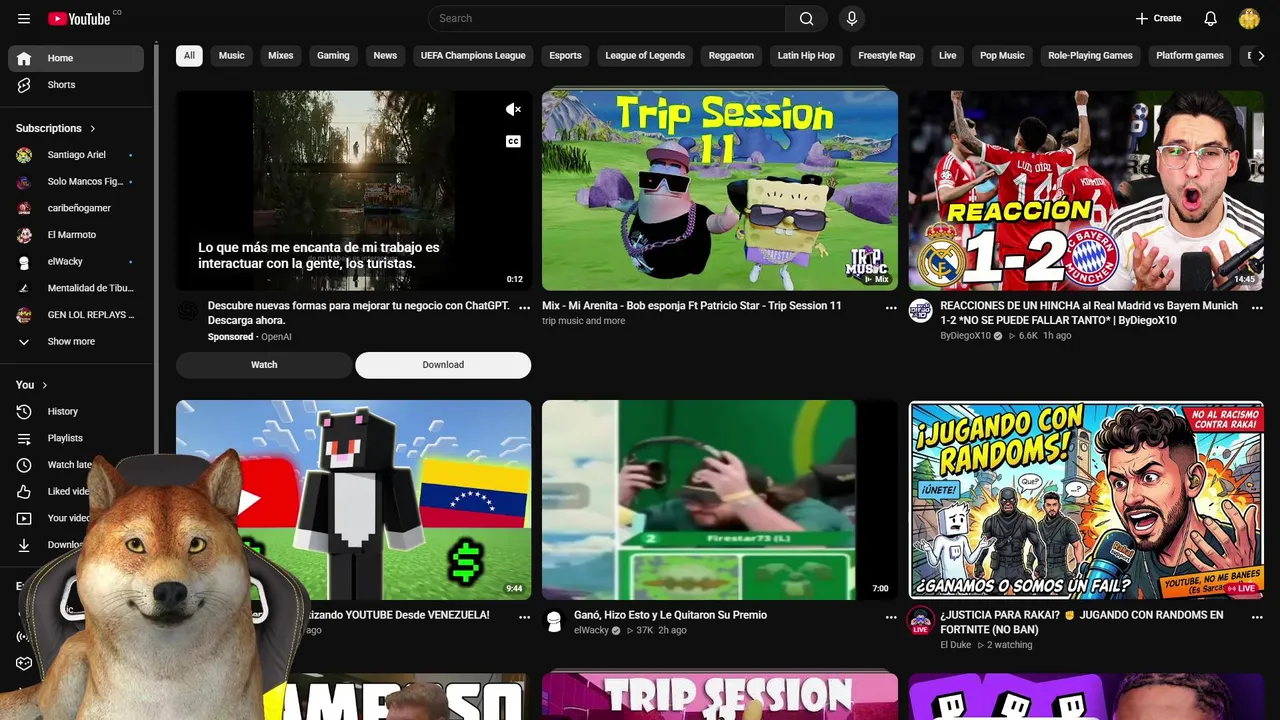
Task: Open options for the ByDiegoX10 reaction video
Action: click(x=1257, y=308)
